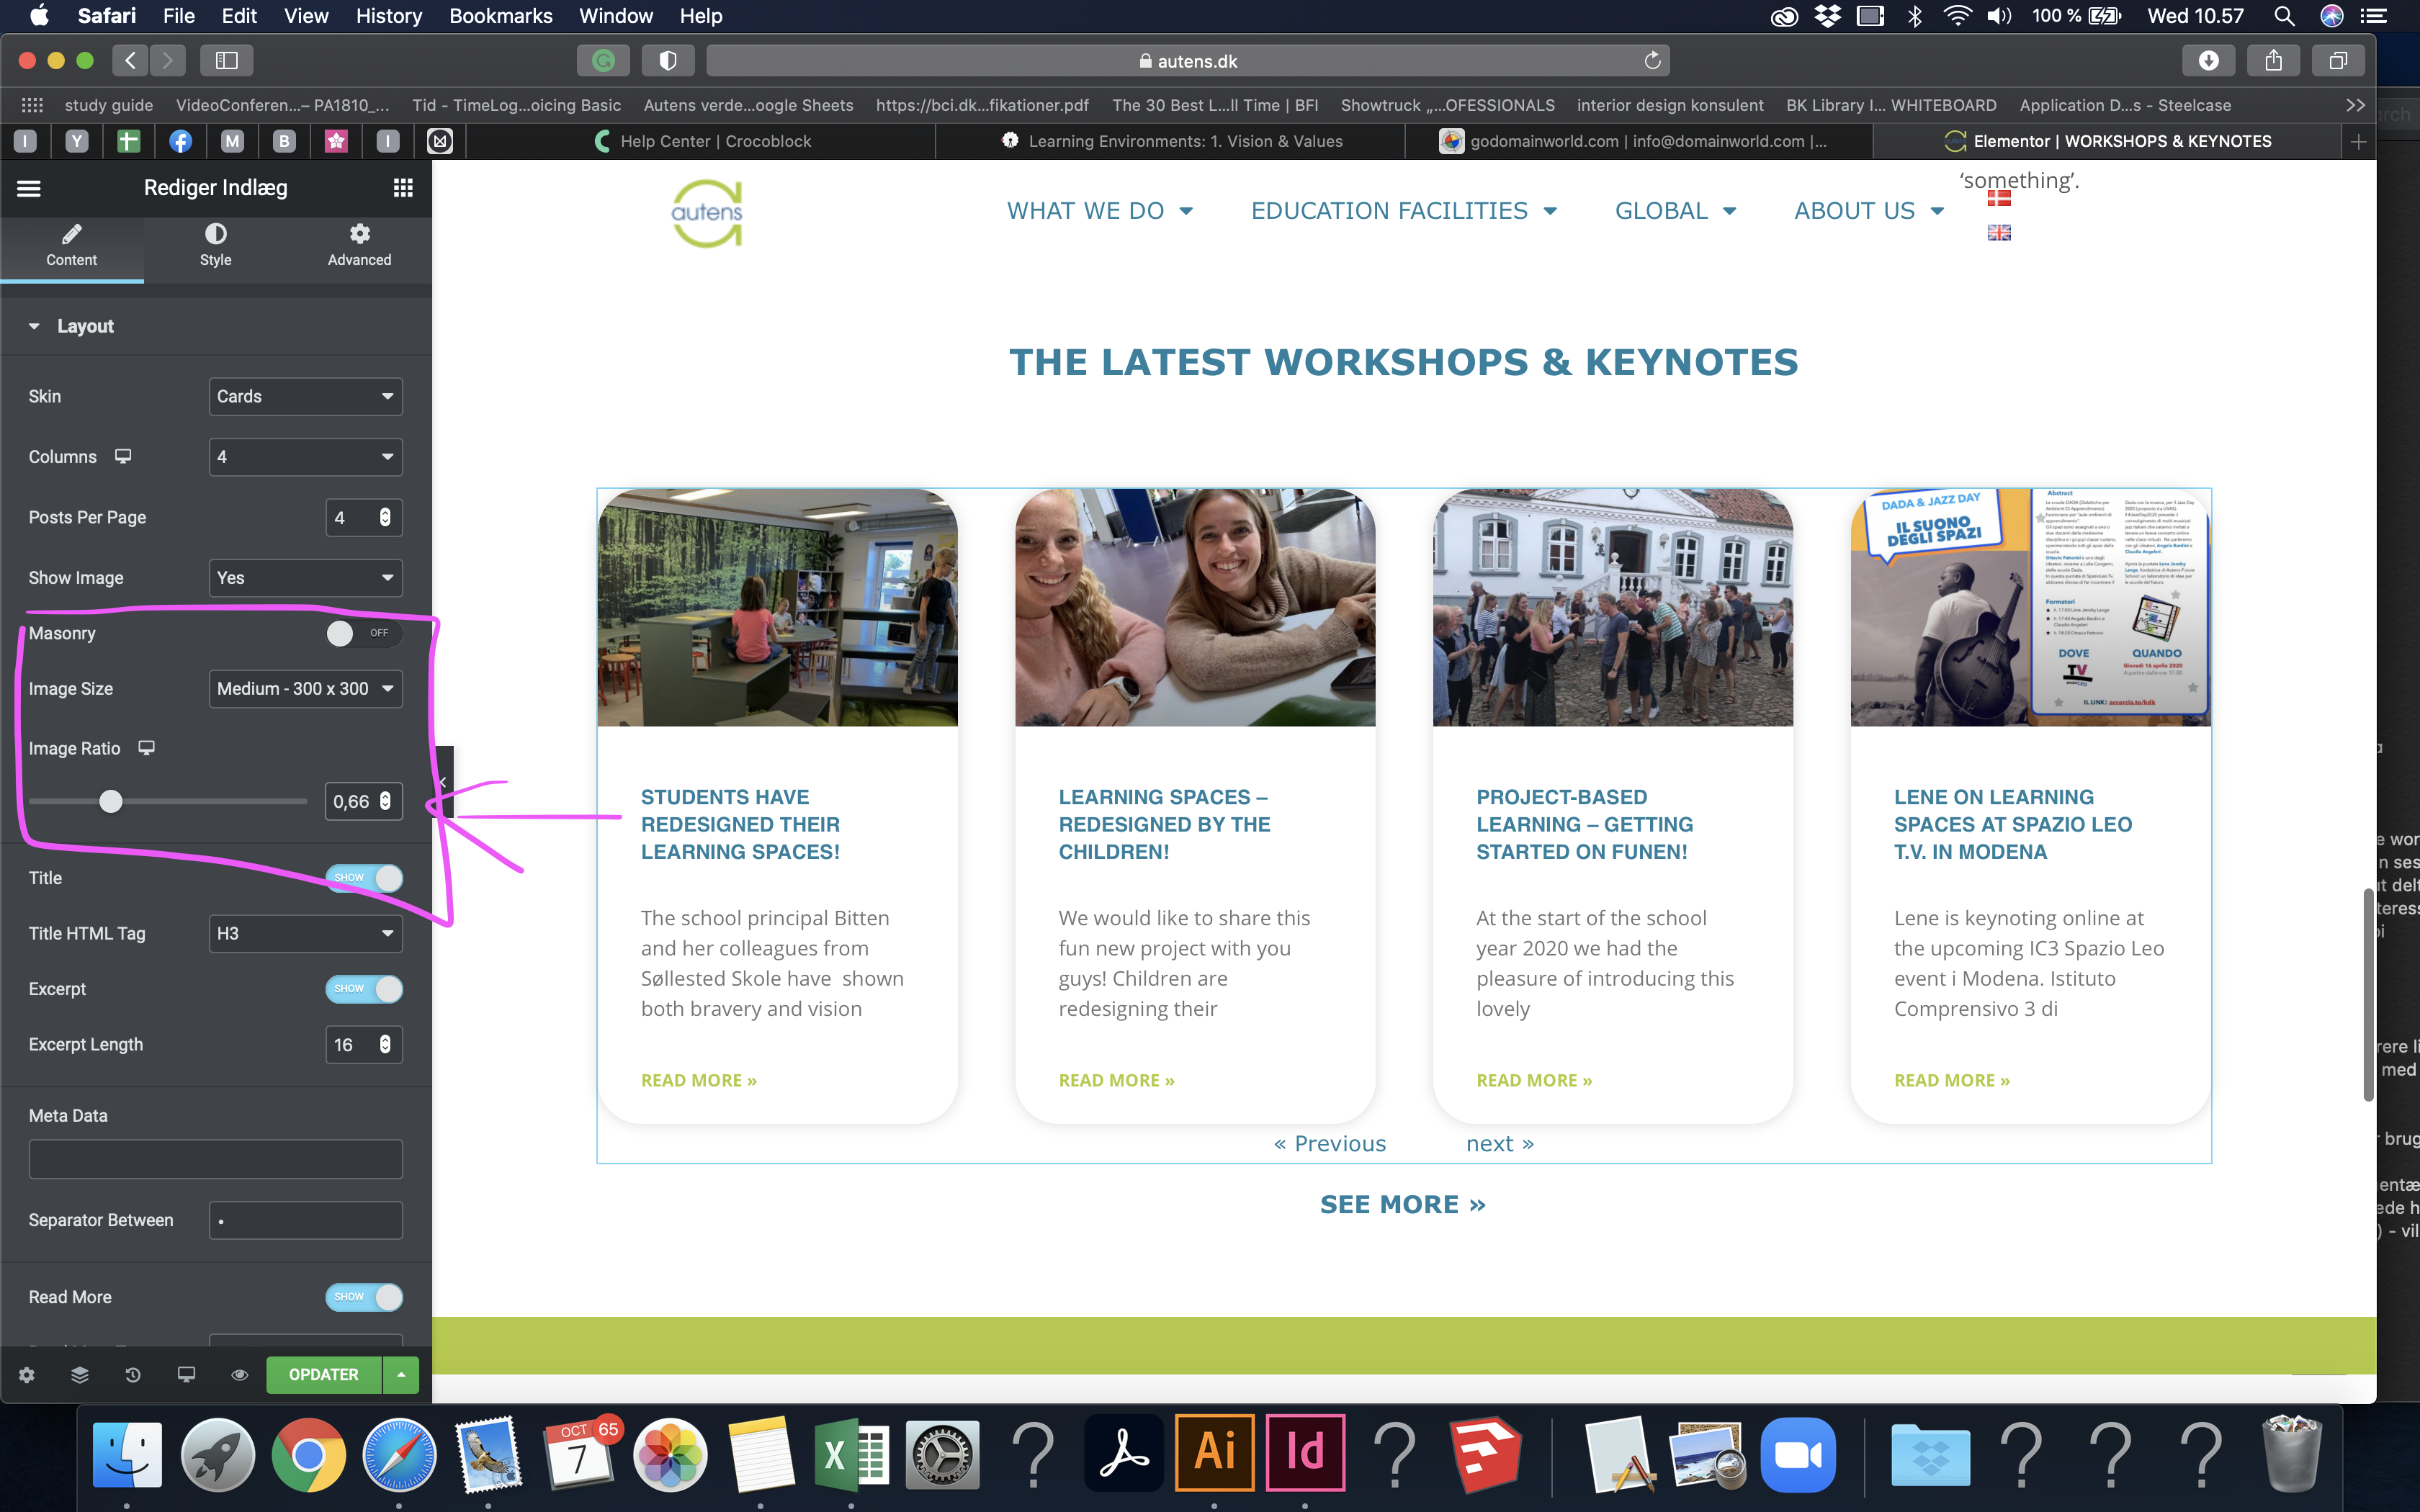The height and width of the screenshot is (1512, 2420).
Task: Click the Meta Data input field
Action: (x=216, y=1159)
